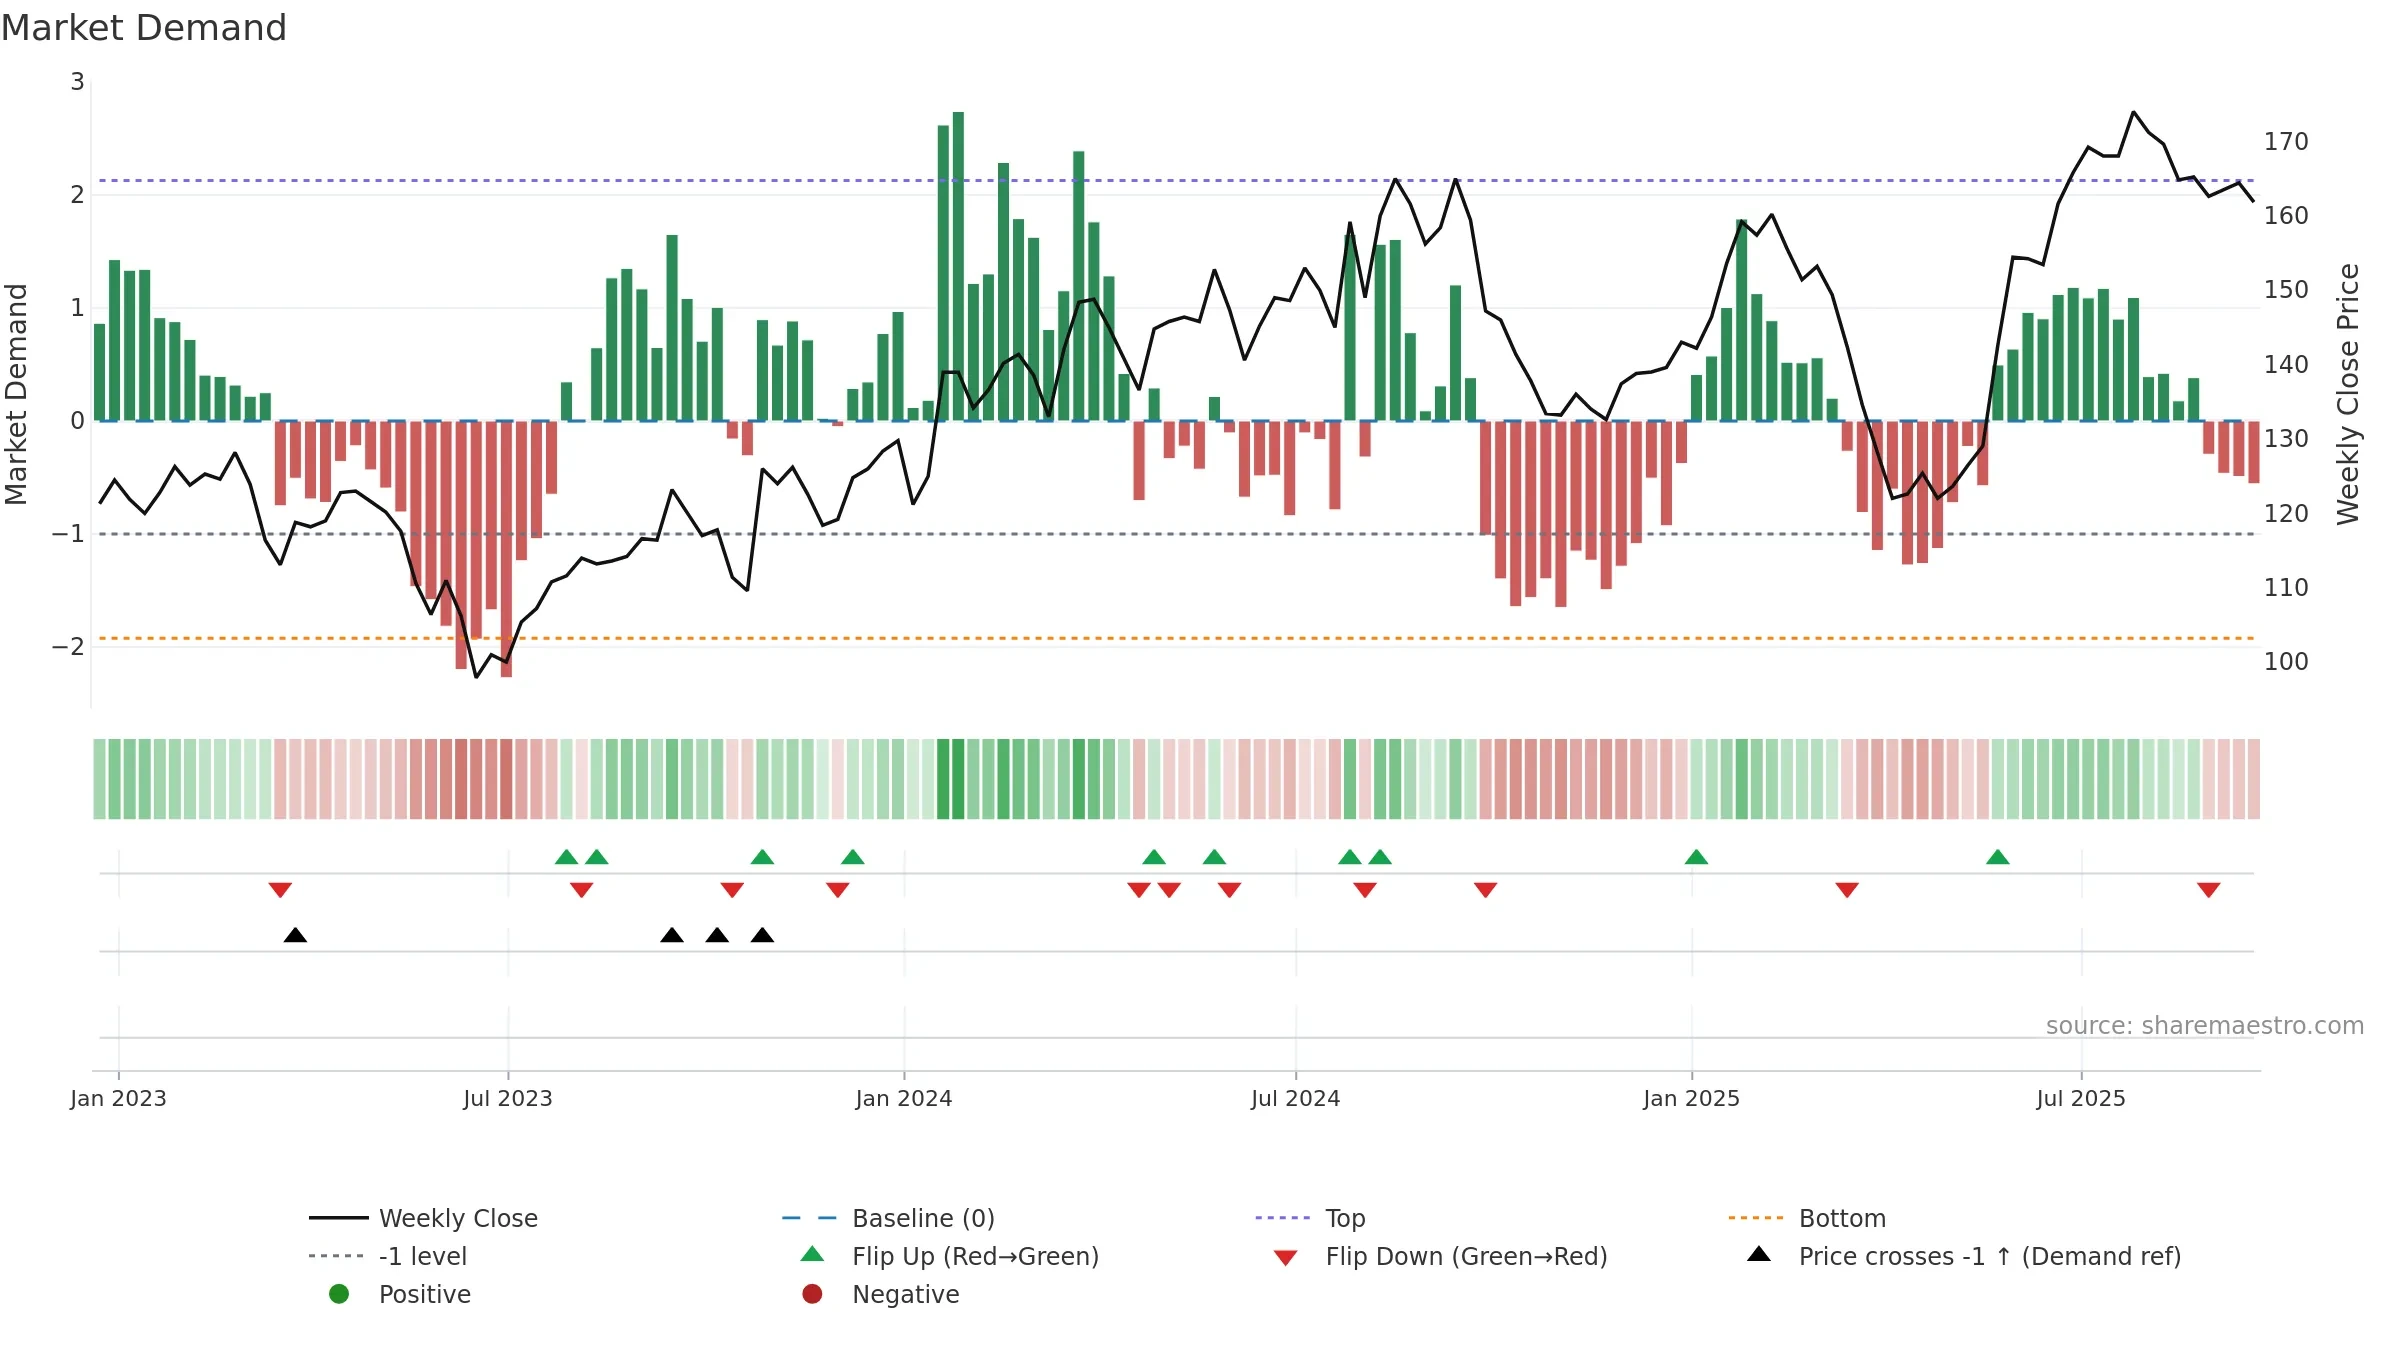Image resolution: width=2400 pixels, height=1350 pixels.
Task: Click the 'Jan 2023' date axis label
Action: 118,1098
